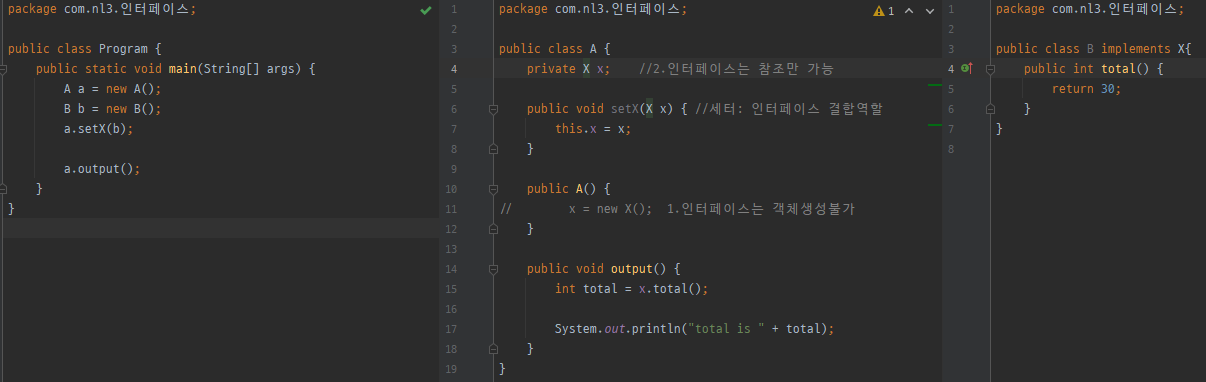This screenshot has width=1206, height=382.
Task: Click line number 4 in class A gutter
Action: 454,69
